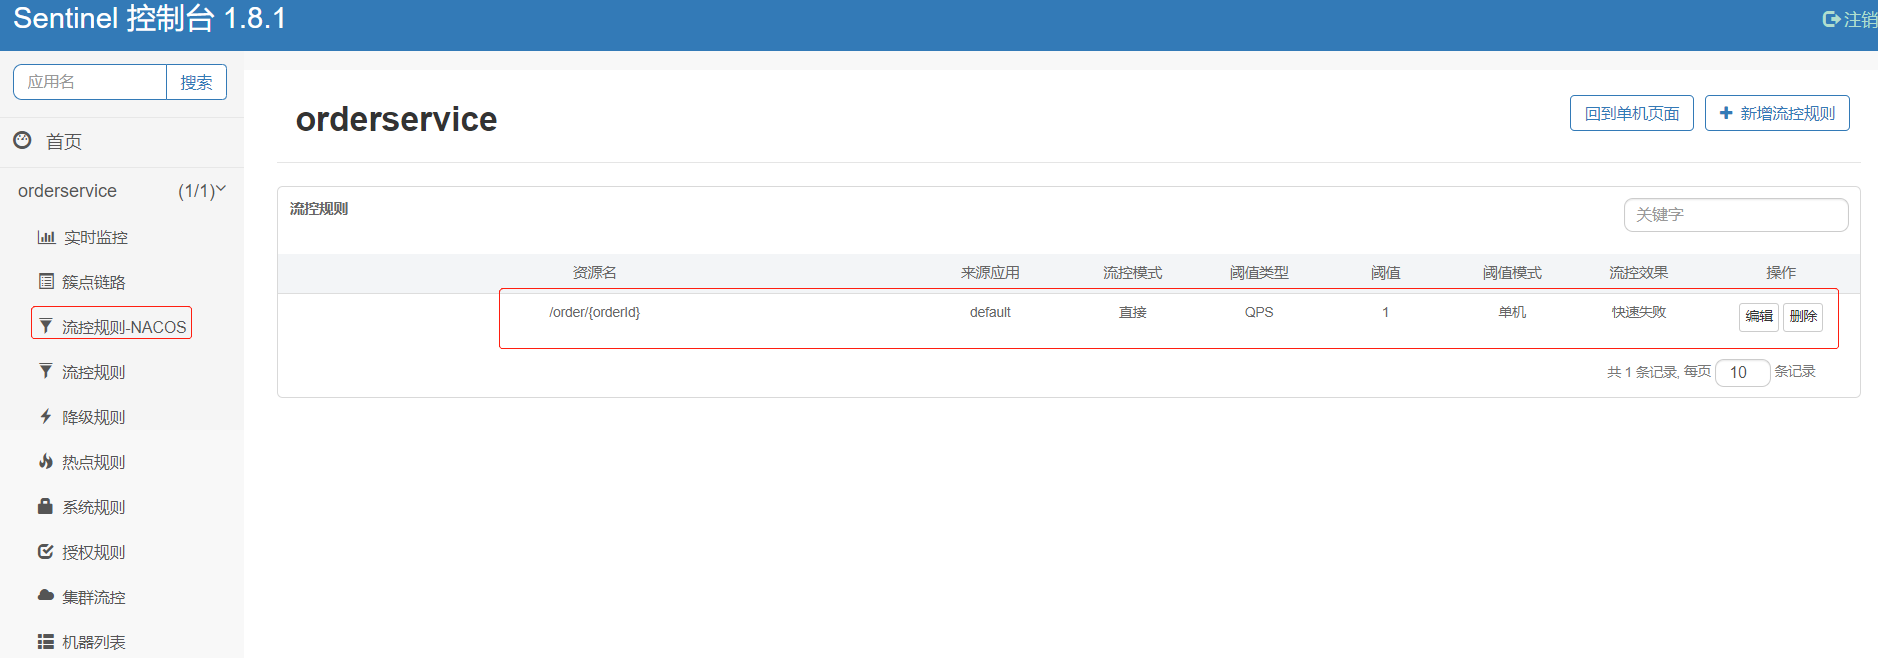Click the /order/{orderId} resource name cell
1878x658 pixels.
tap(594, 312)
